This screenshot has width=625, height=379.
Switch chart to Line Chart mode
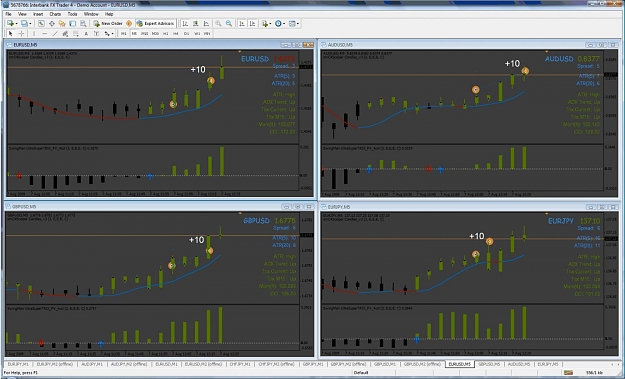click(206, 24)
